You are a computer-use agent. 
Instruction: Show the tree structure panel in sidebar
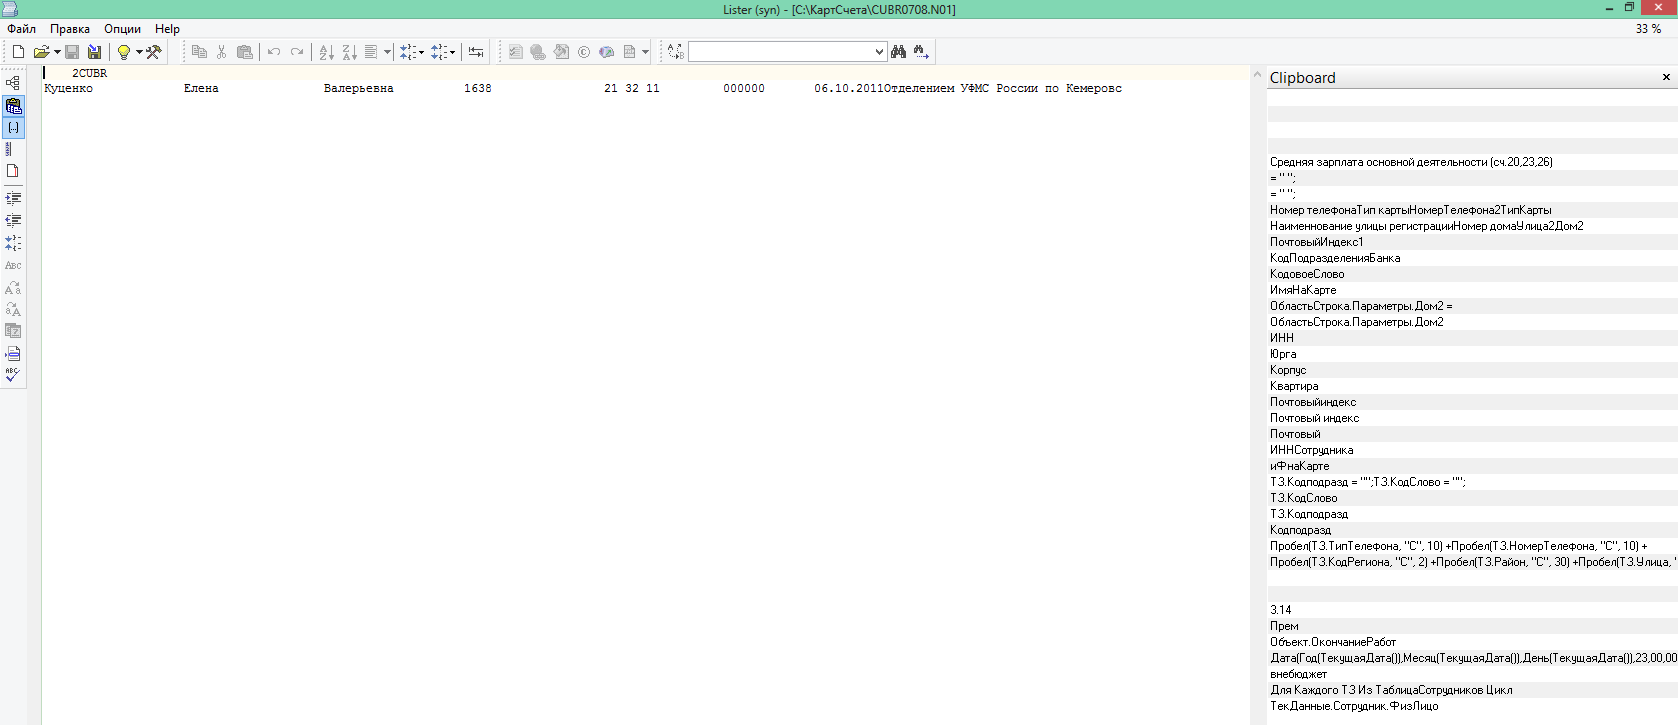(13, 83)
